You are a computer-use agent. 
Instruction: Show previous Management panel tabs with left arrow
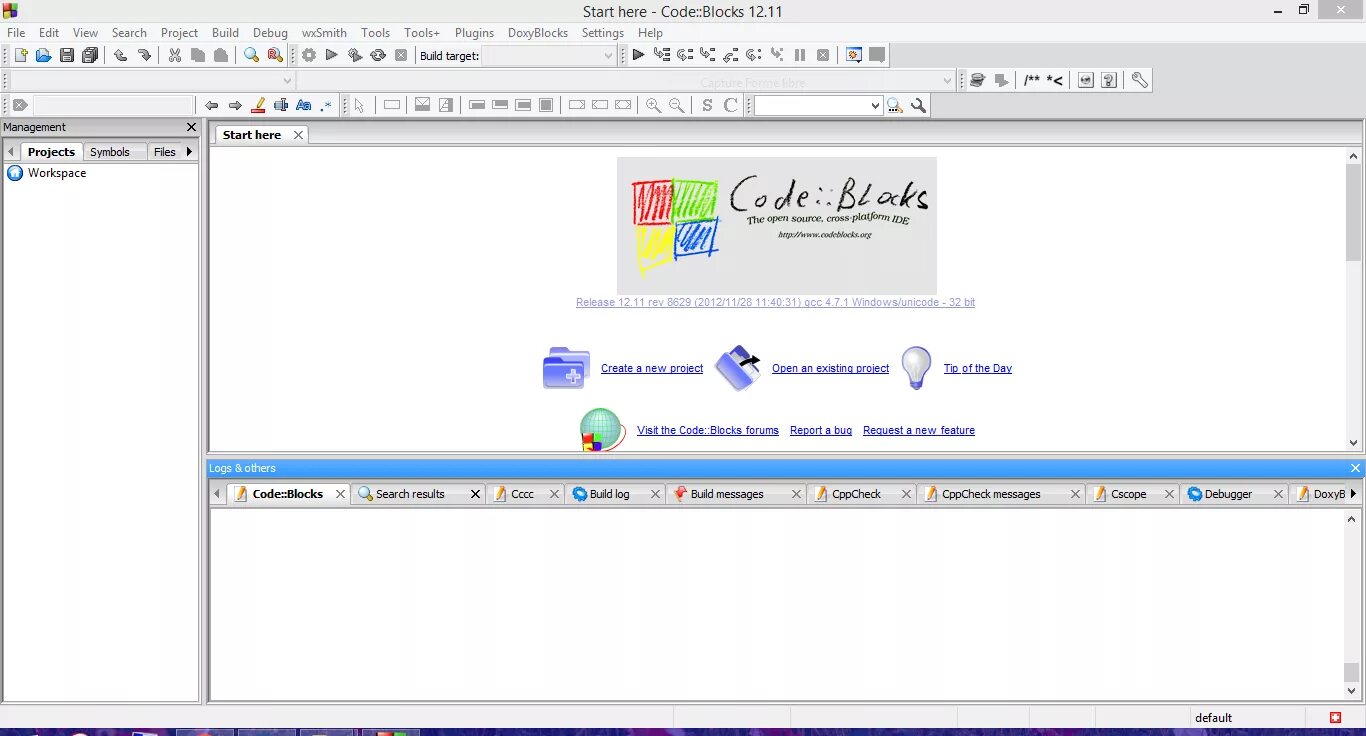pyautogui.click(x=11, y=152)
